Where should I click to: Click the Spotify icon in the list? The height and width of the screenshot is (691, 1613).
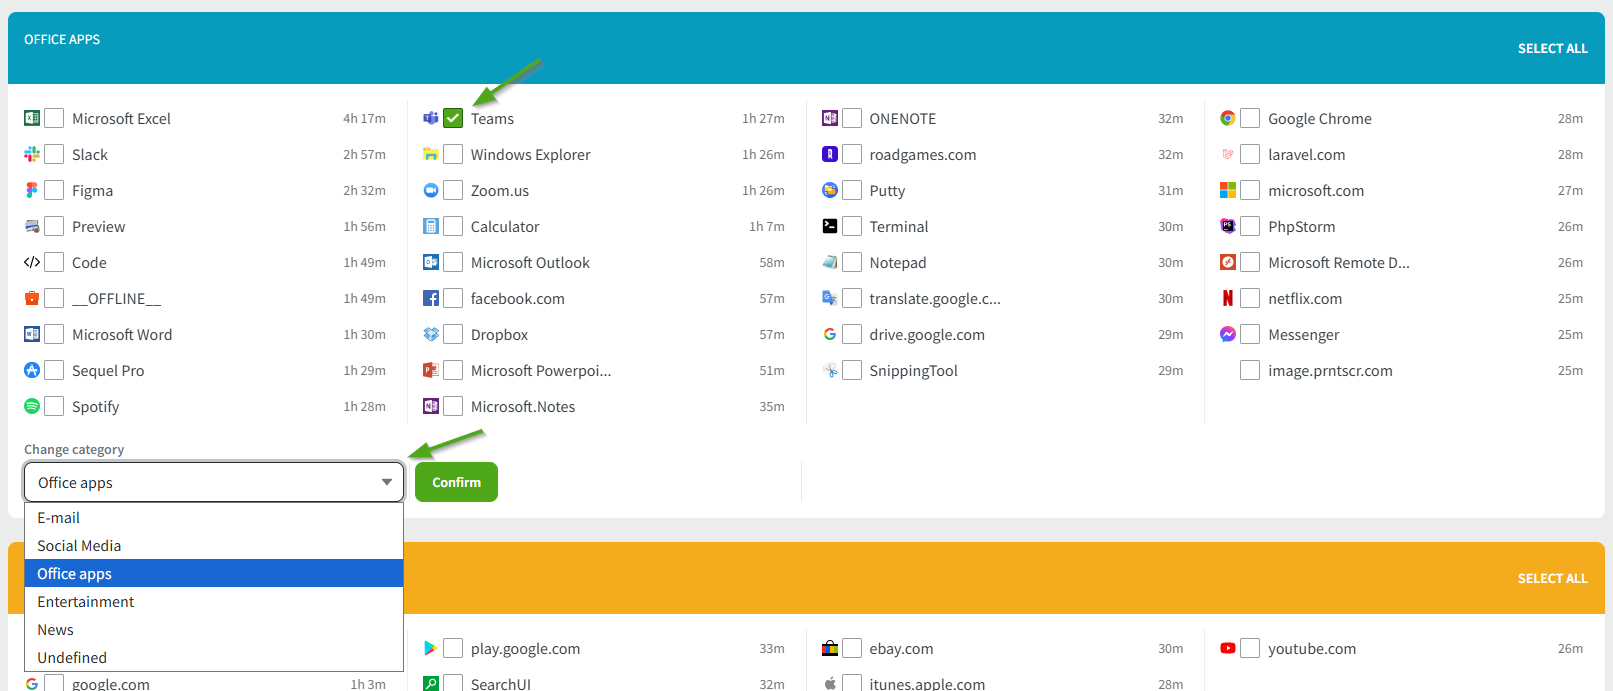point(32,406)
